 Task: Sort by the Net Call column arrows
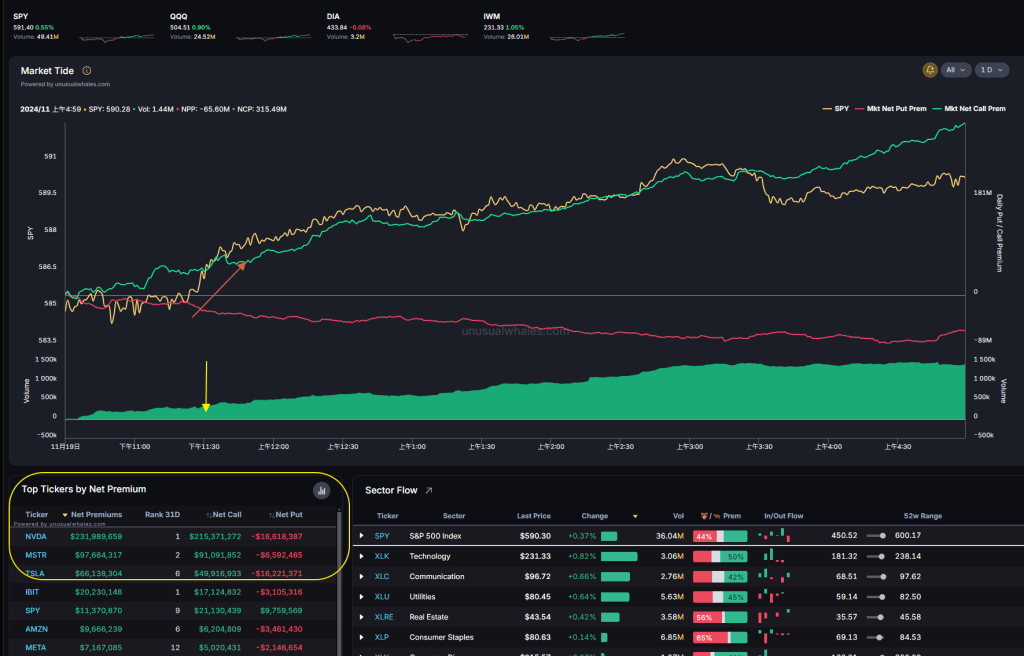pyautogui.click(x=223, y=514)
